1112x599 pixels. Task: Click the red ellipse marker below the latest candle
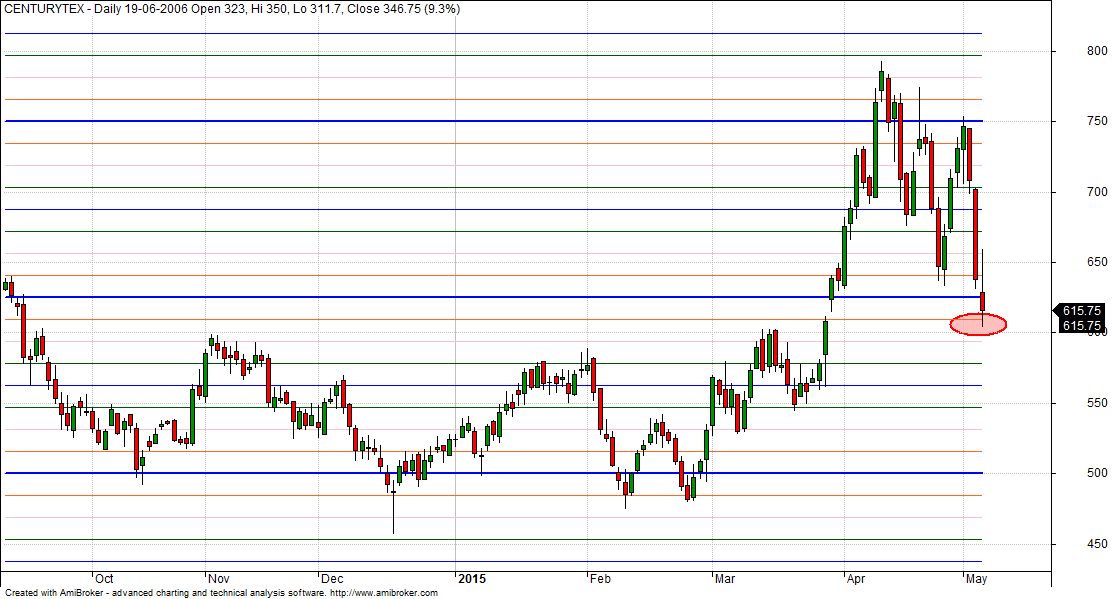click(977, 324)
